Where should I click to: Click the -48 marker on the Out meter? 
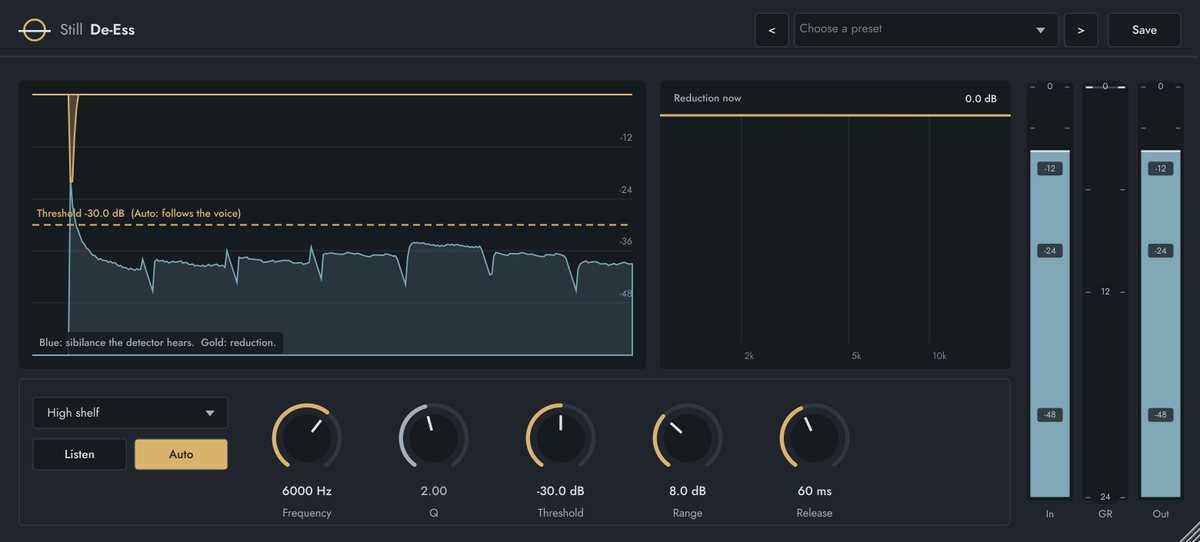click(1161, 414)
